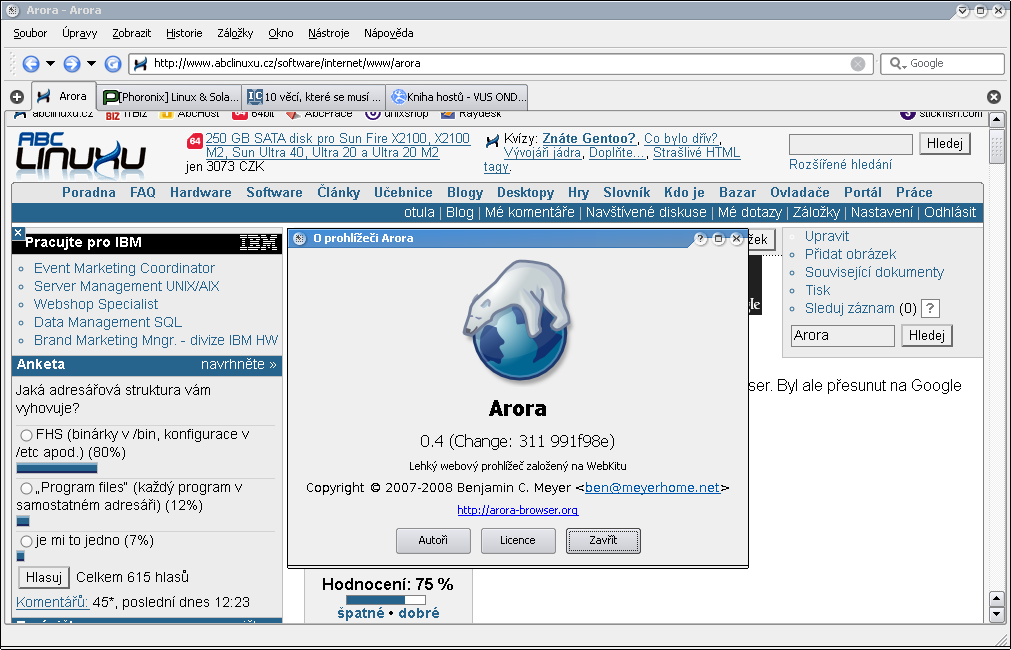
Task: Open the Soubor menu
Action: pyautogui.click(x=30, y=33)
